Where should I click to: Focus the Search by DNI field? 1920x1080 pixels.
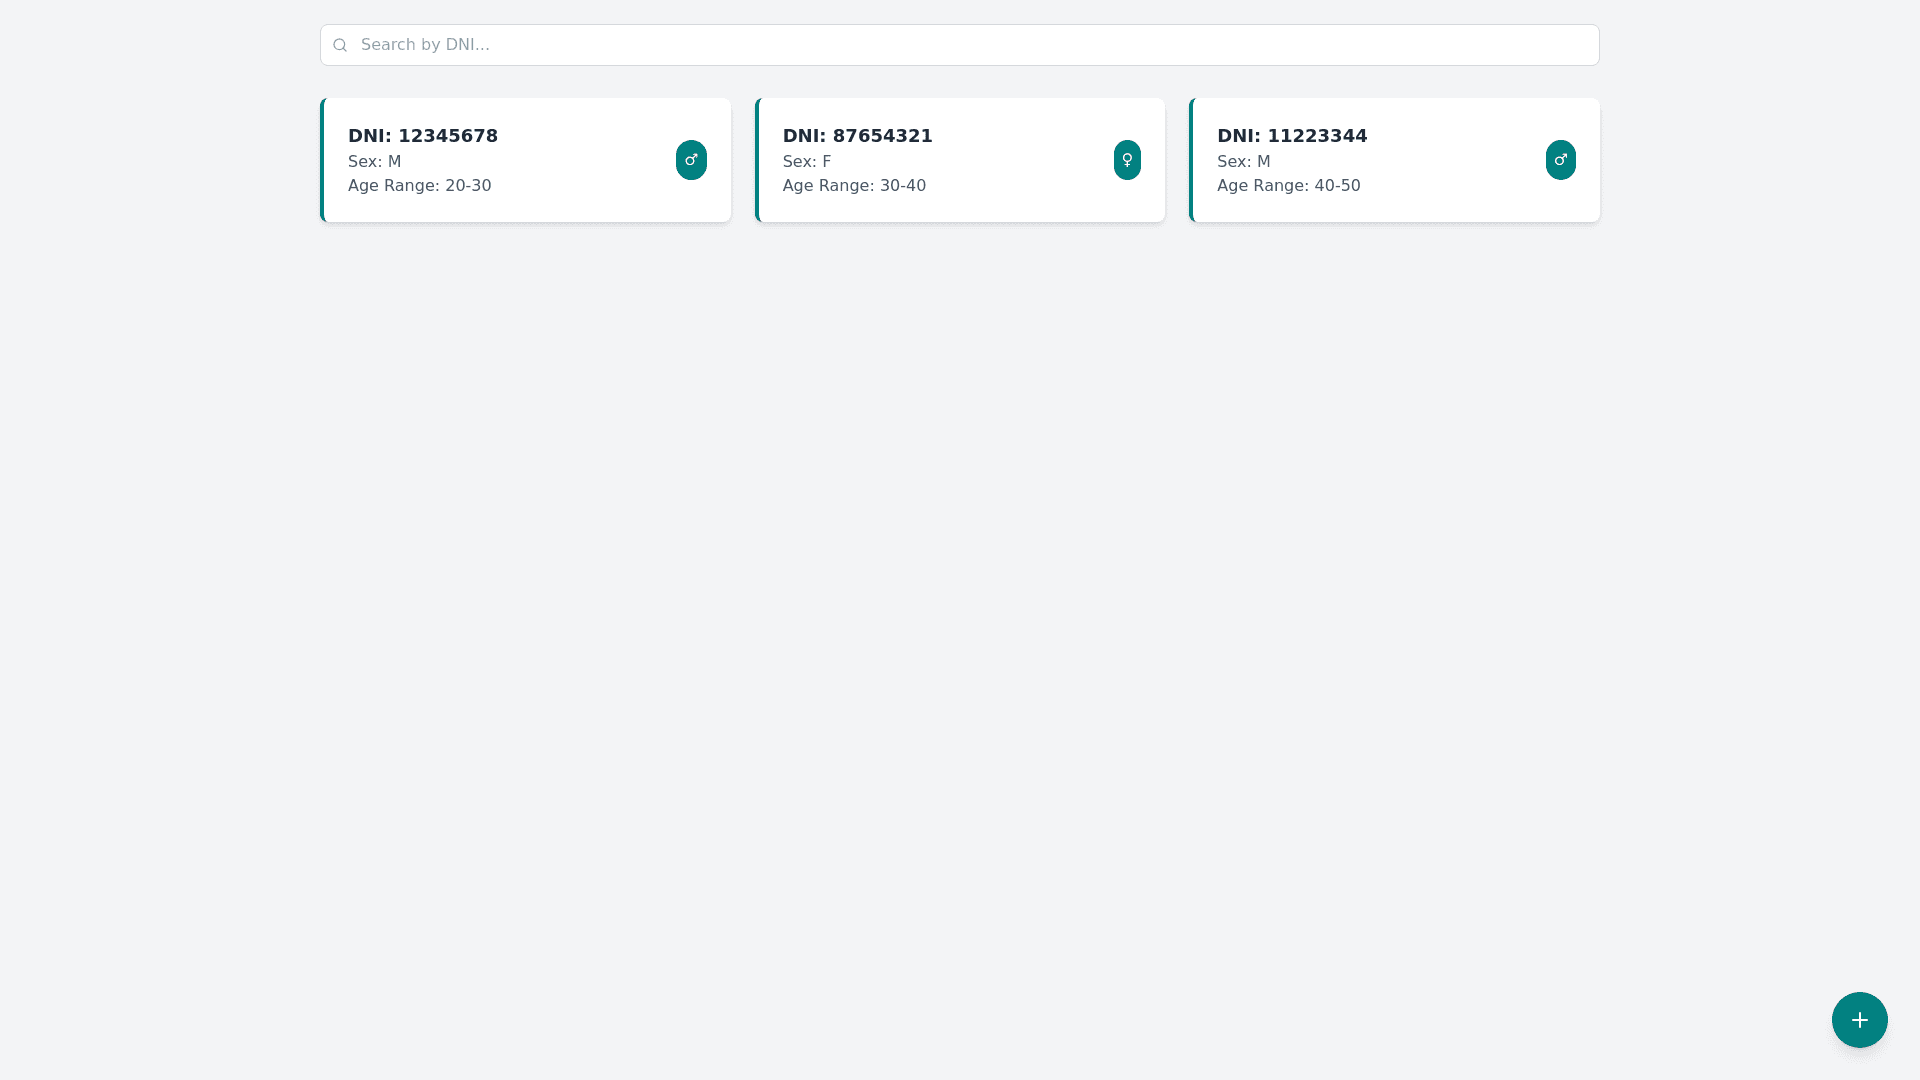[960, 45]
